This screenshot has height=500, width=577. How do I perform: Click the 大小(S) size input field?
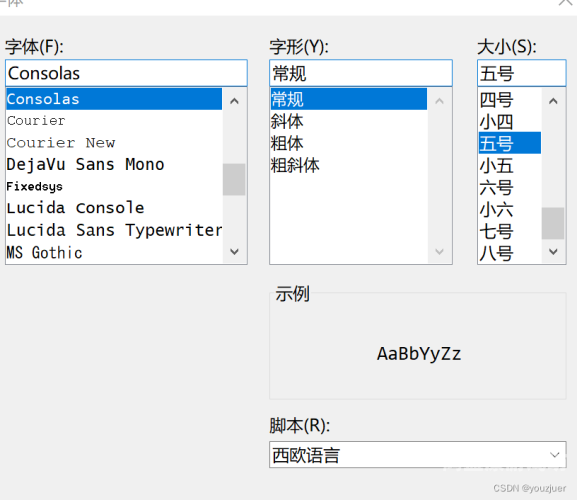coord(521,73)
